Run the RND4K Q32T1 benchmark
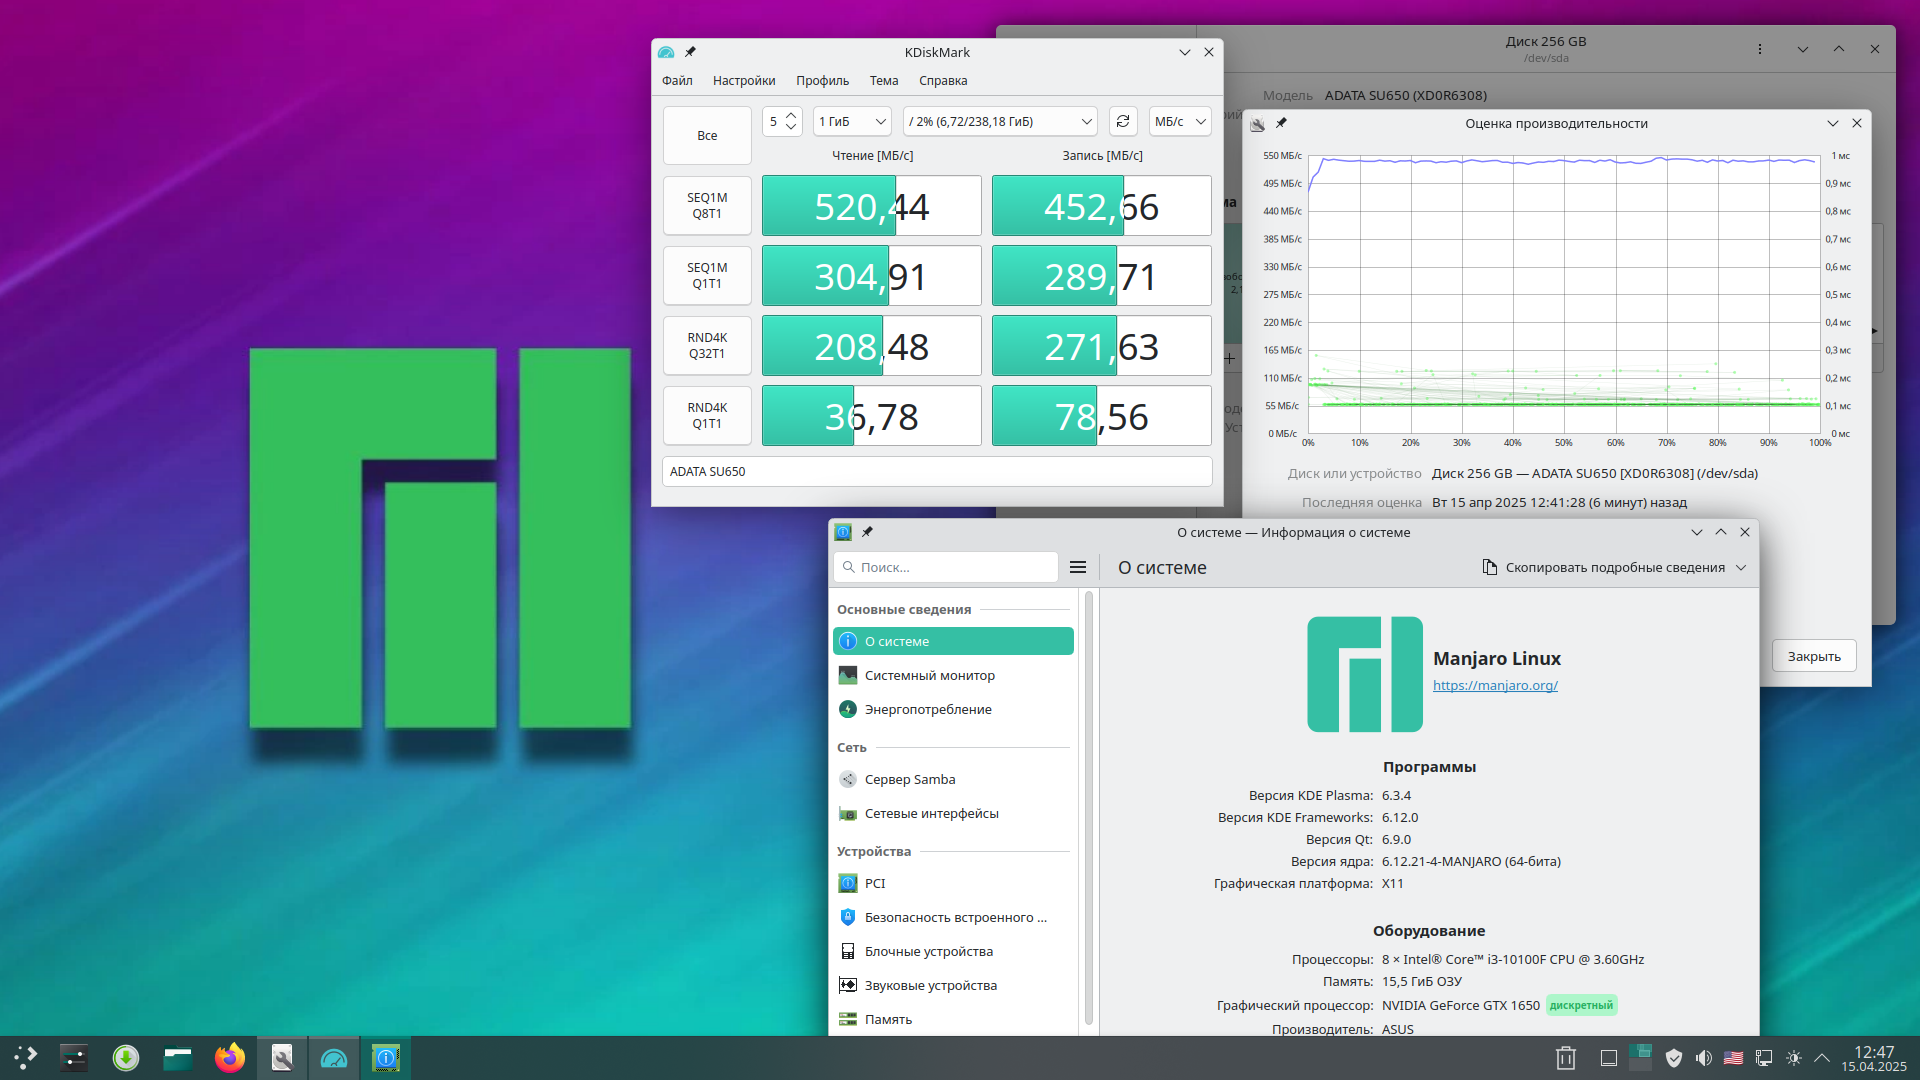The image size is (1920, 1080). point(707,346)
